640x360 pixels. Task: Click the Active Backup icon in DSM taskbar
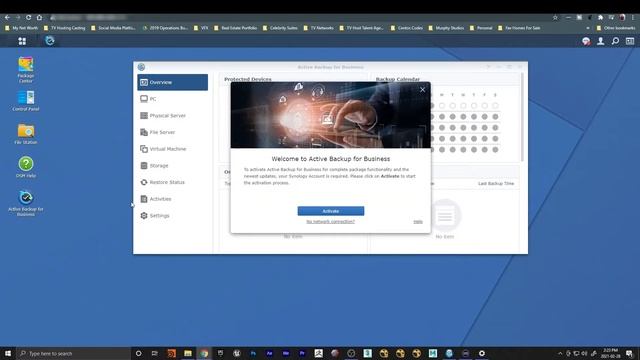(50, 40)
